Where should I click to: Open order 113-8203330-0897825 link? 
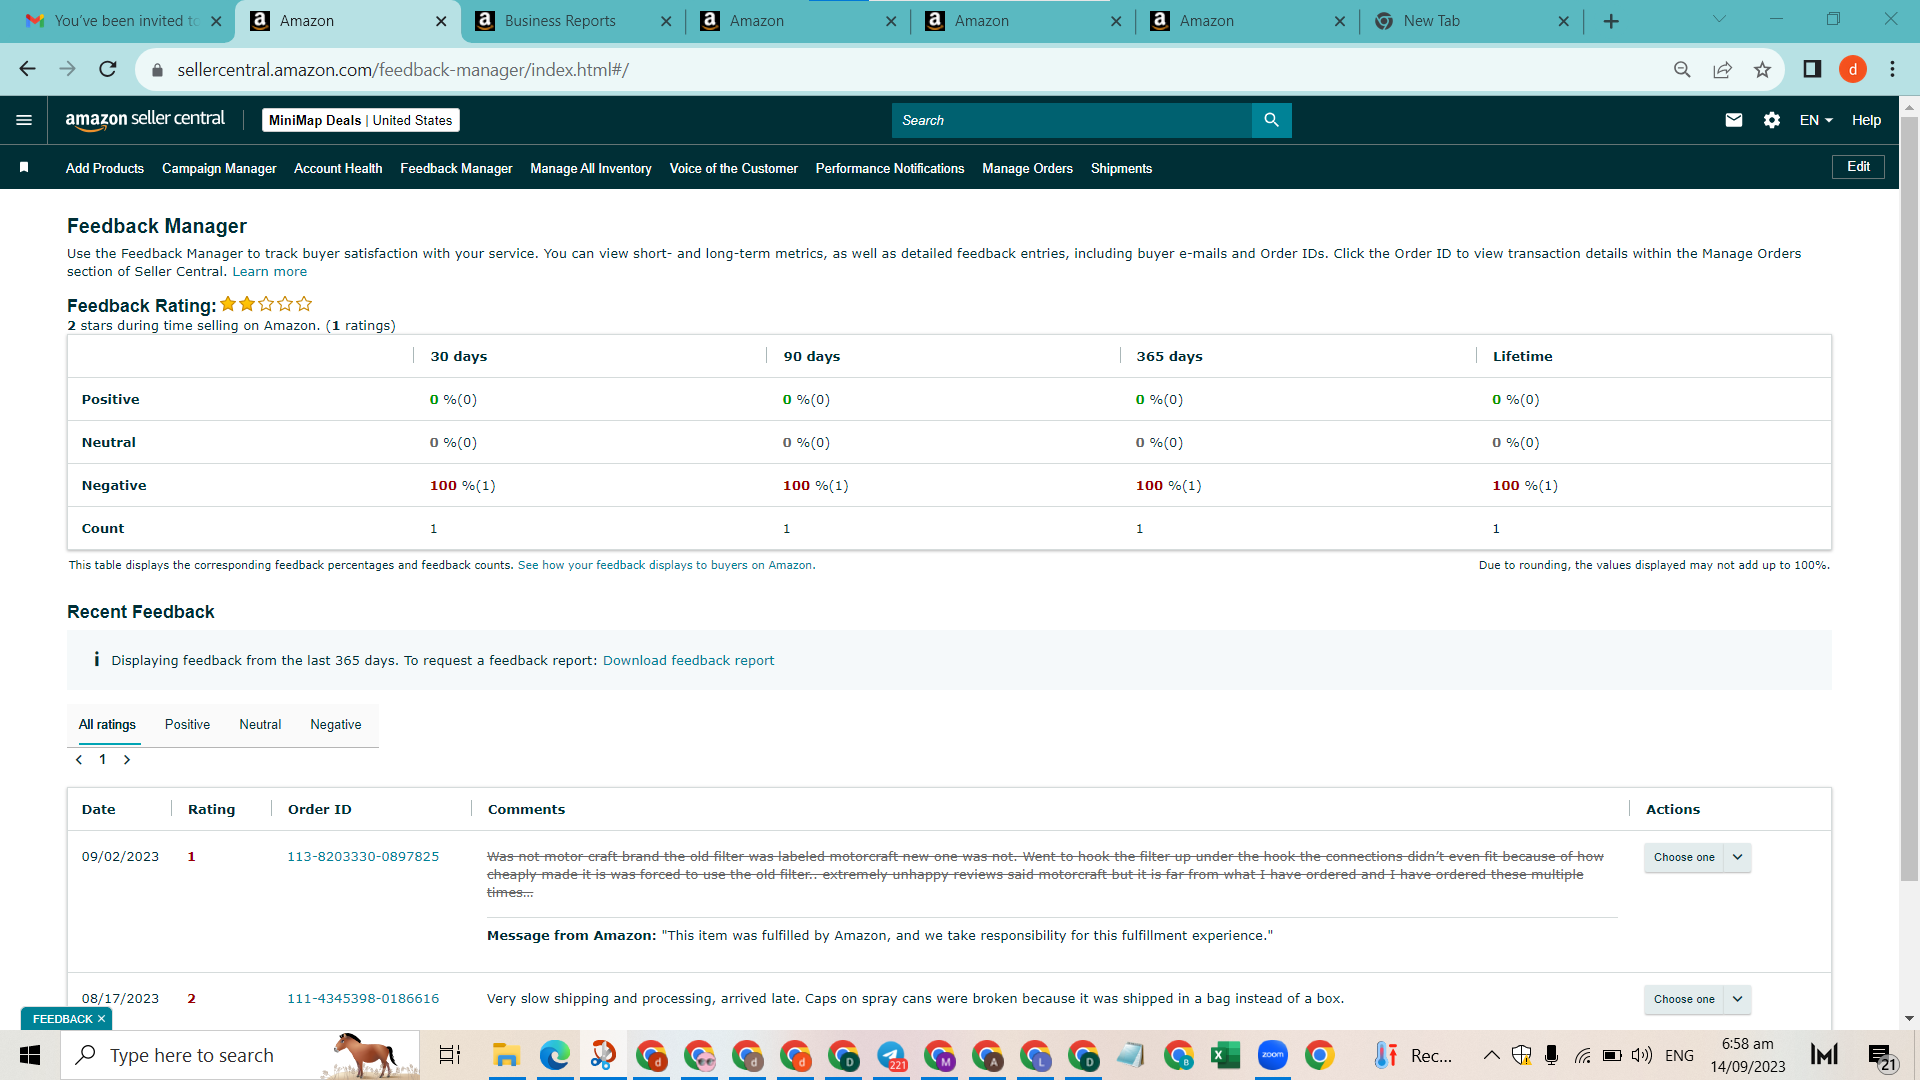(363, 857)
